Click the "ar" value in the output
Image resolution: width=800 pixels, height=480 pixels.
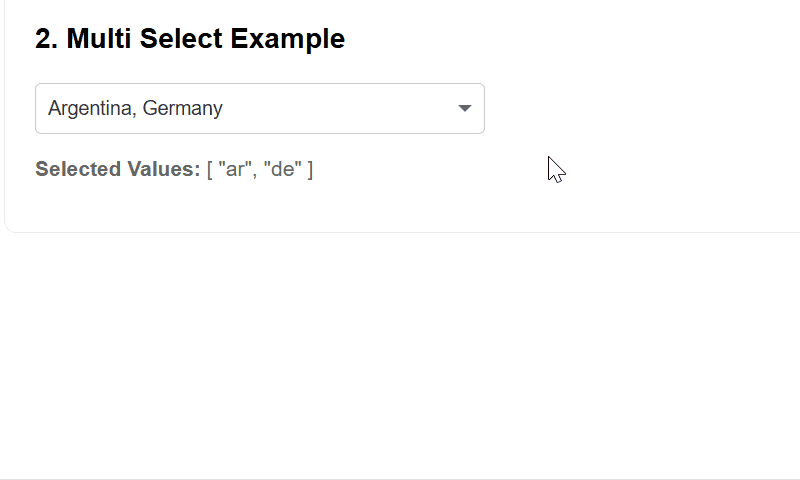point(236,169)
